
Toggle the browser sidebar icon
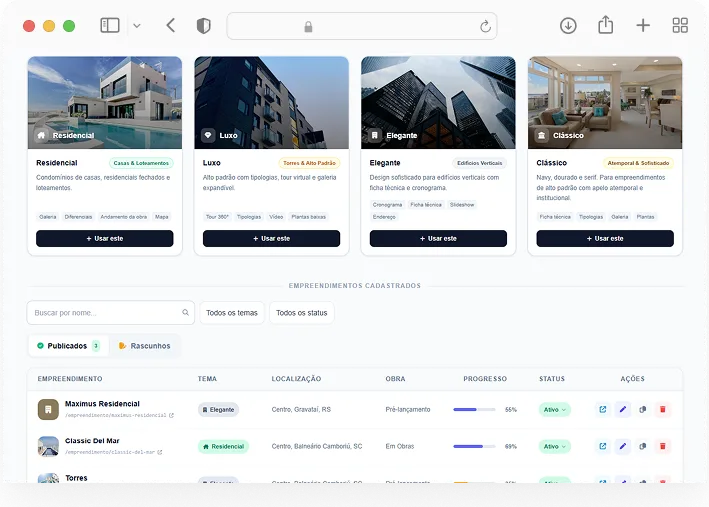[x=110, y=25]
